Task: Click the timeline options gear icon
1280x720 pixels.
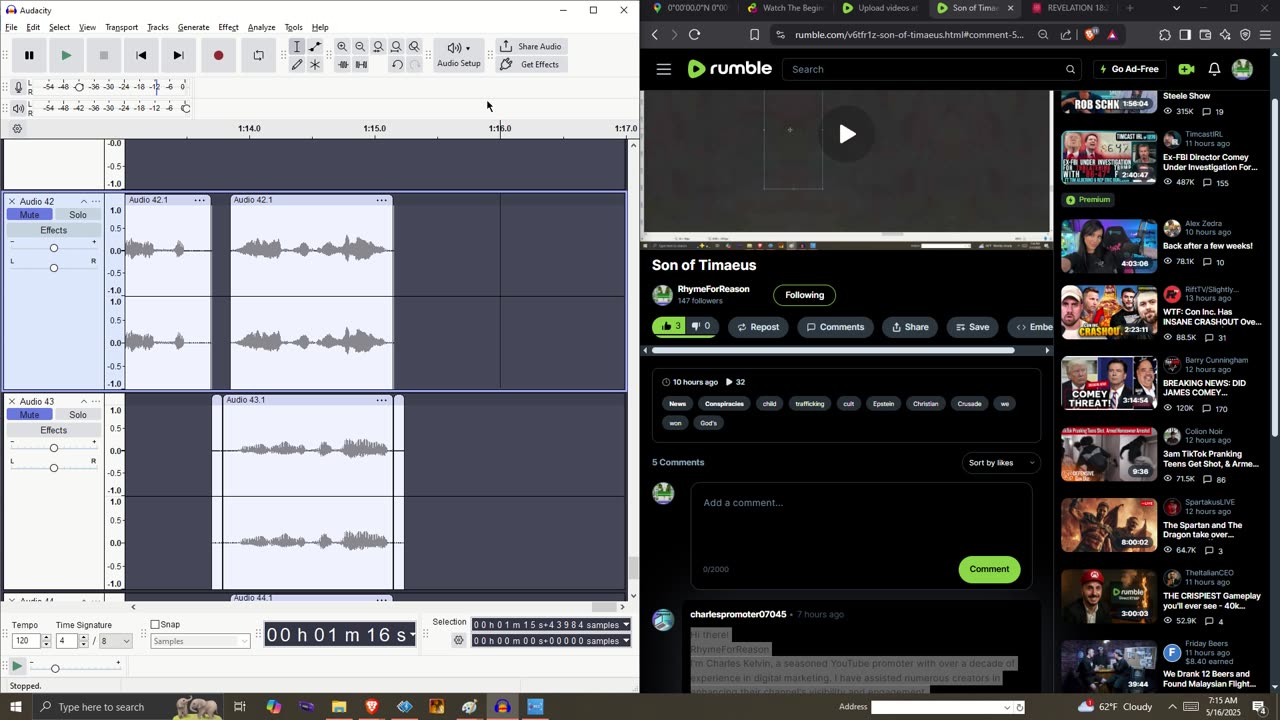Action: pyautogui.click(x=17, y=129)
